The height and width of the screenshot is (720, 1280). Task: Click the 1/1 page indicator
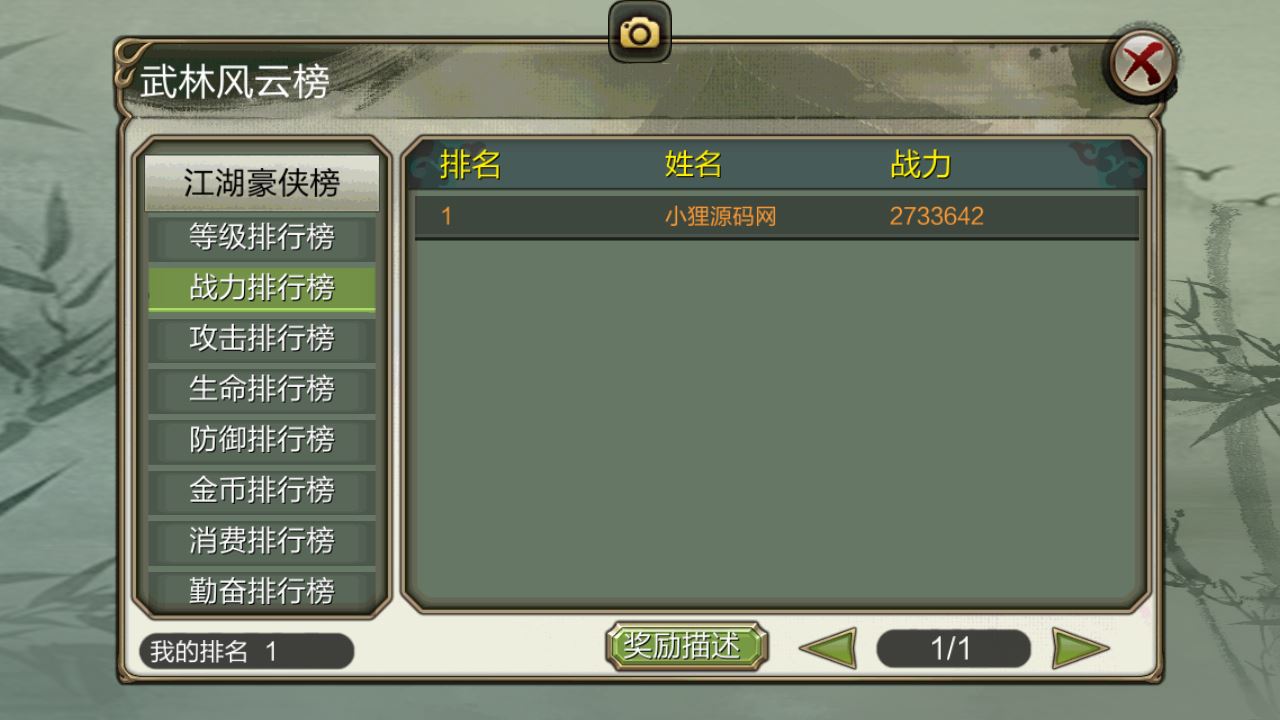[x=953, y=649]
